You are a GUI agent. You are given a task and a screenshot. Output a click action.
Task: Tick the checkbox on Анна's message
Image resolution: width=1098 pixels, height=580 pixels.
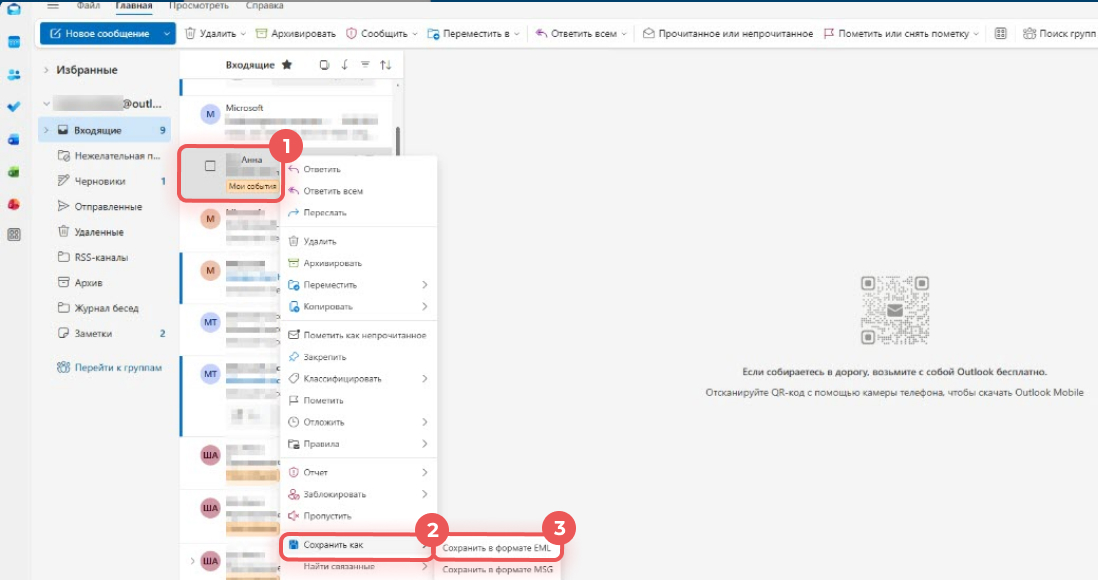click(x=210, y=166)
